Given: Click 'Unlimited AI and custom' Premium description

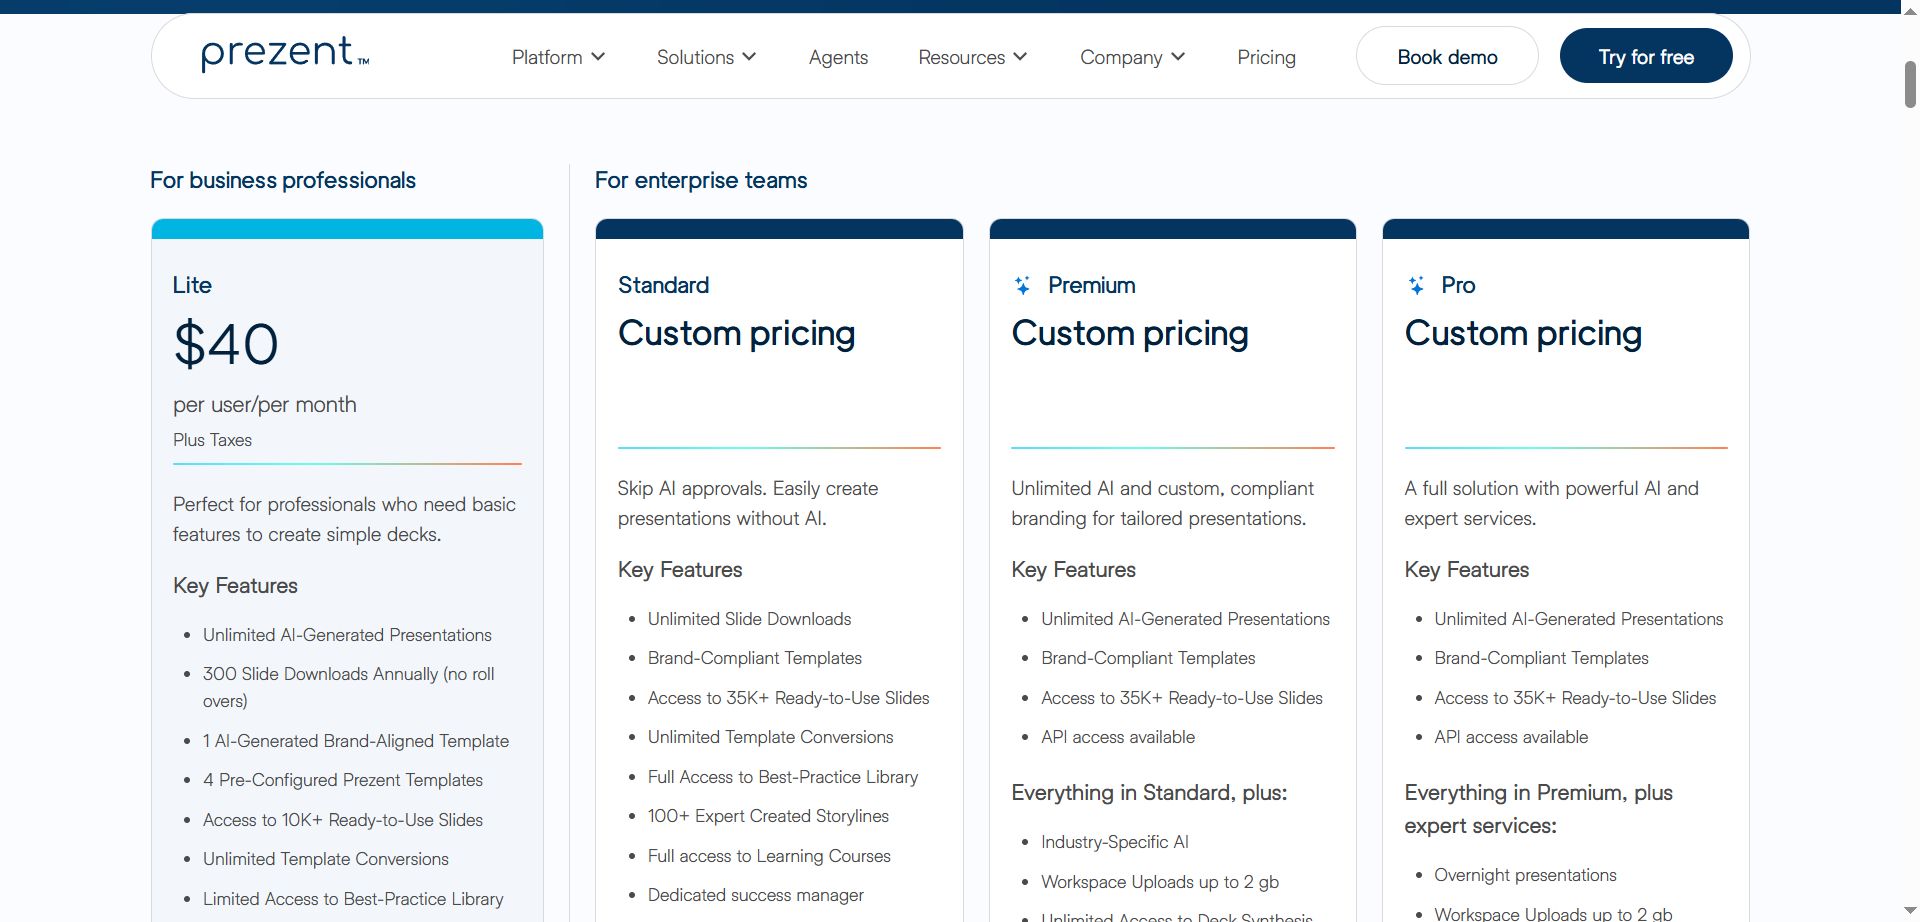Looking at the screenshot, I should click(1162, 503).
